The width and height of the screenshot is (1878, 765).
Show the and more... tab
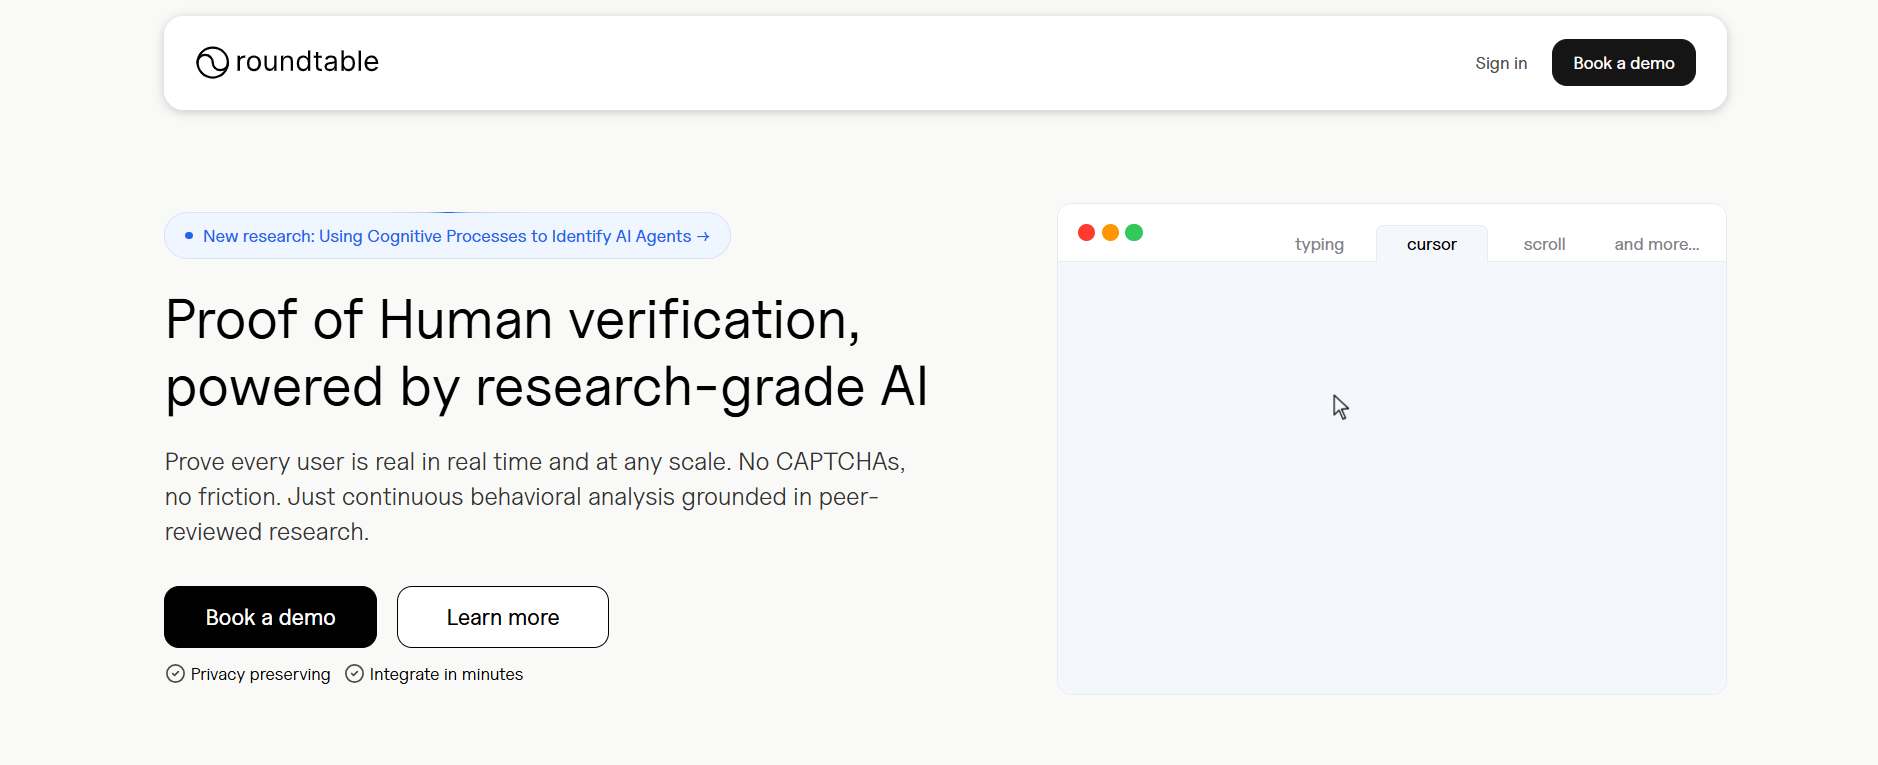coord(1657,244)
